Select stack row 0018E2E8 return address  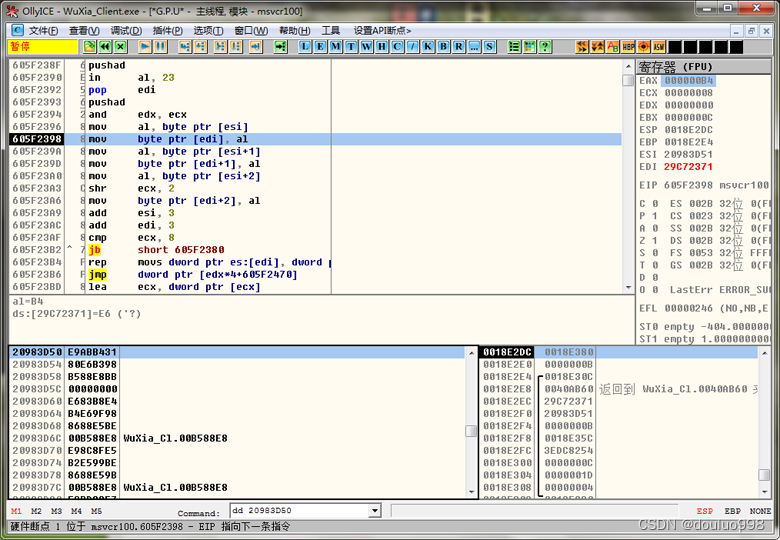(619, 389)
